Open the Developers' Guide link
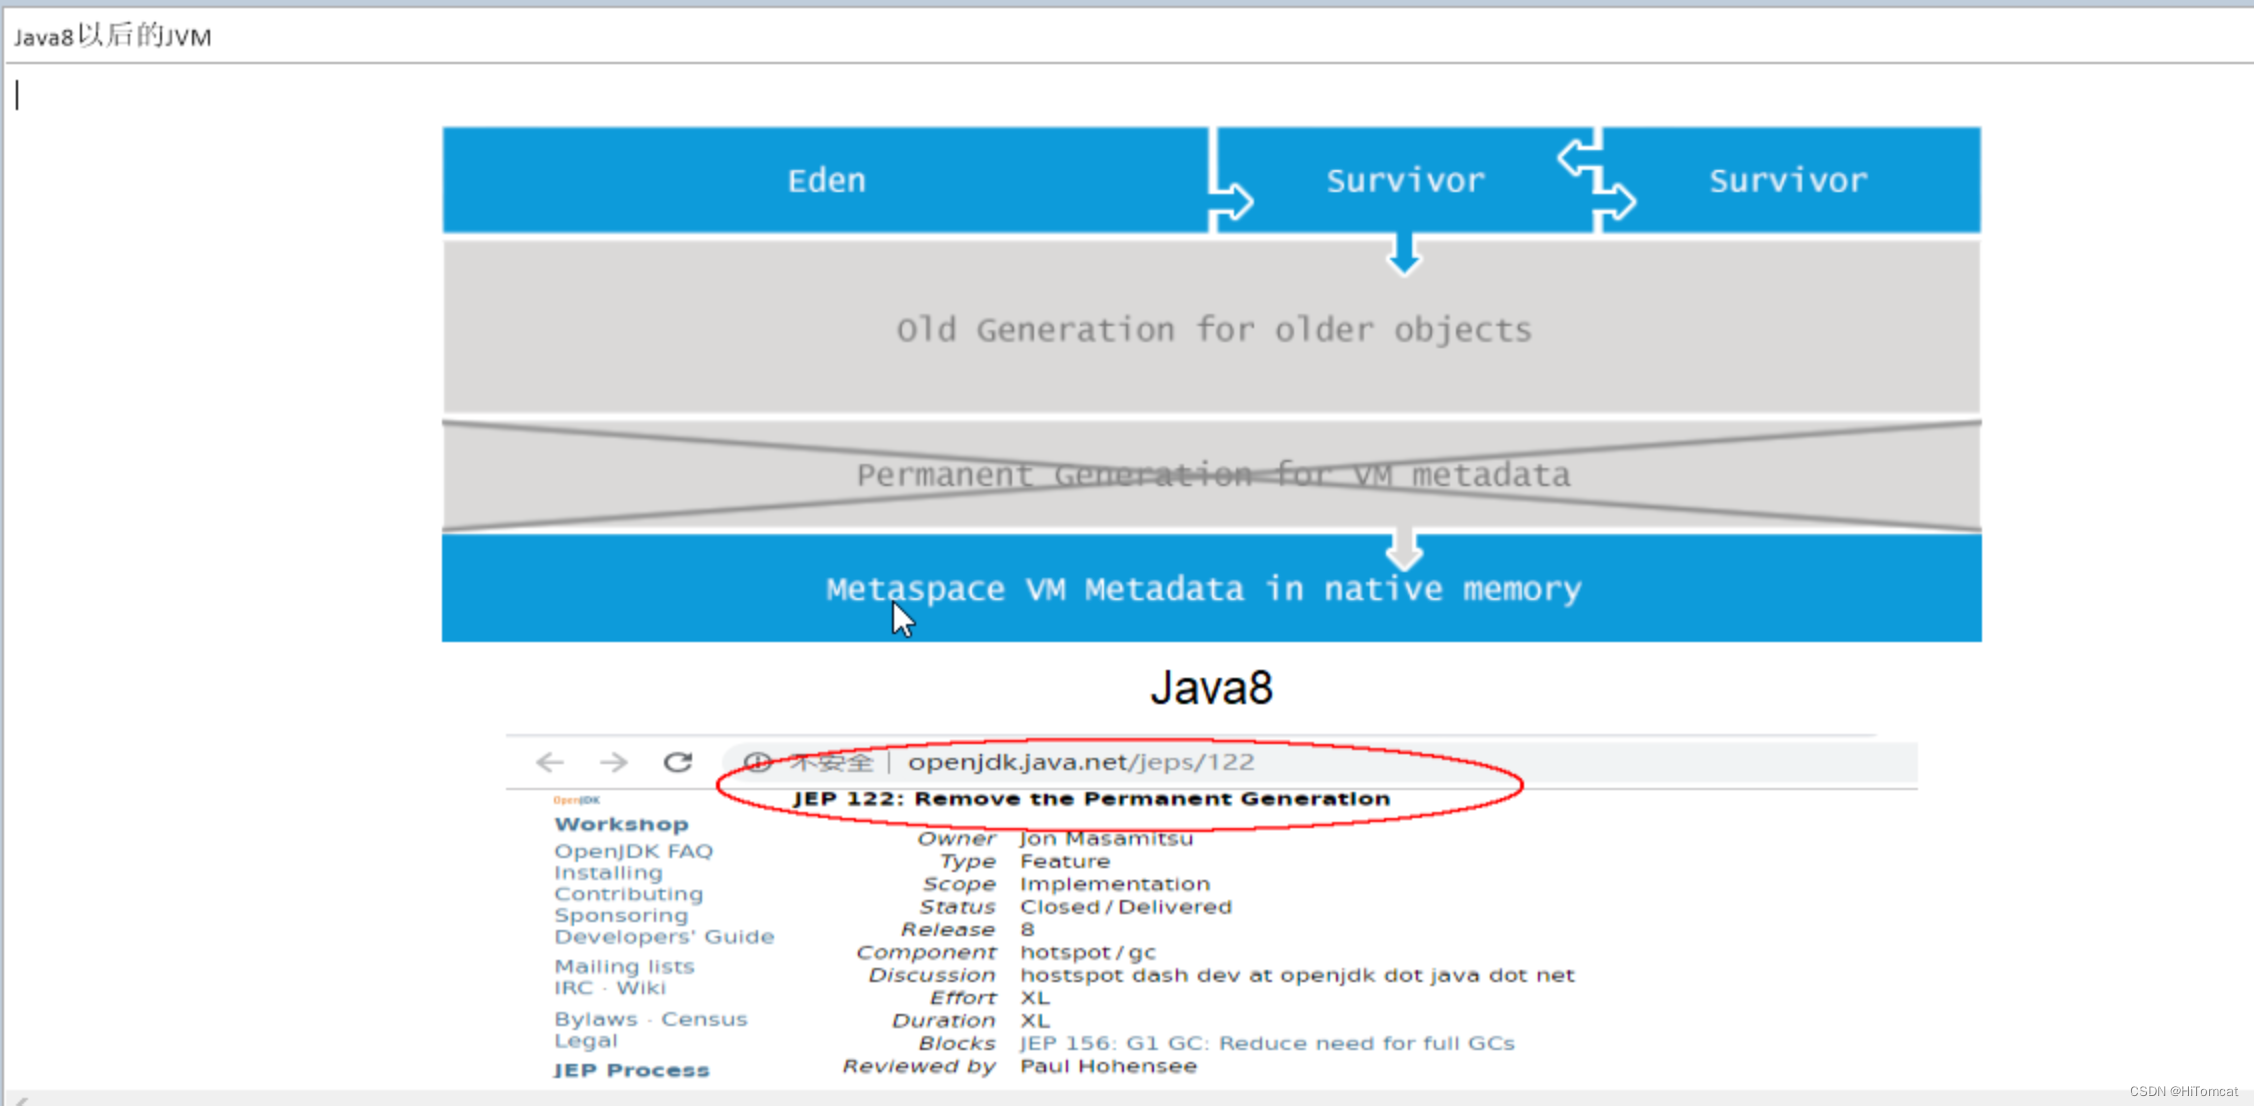Screen dimensions: 2254x1106 pos(664,937)
